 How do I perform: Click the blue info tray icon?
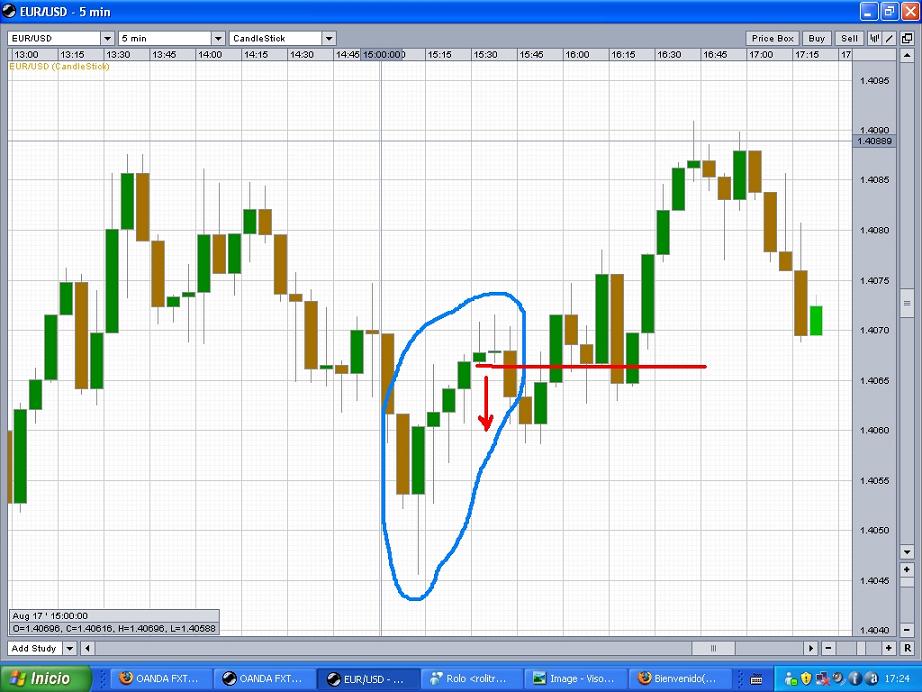854,679
